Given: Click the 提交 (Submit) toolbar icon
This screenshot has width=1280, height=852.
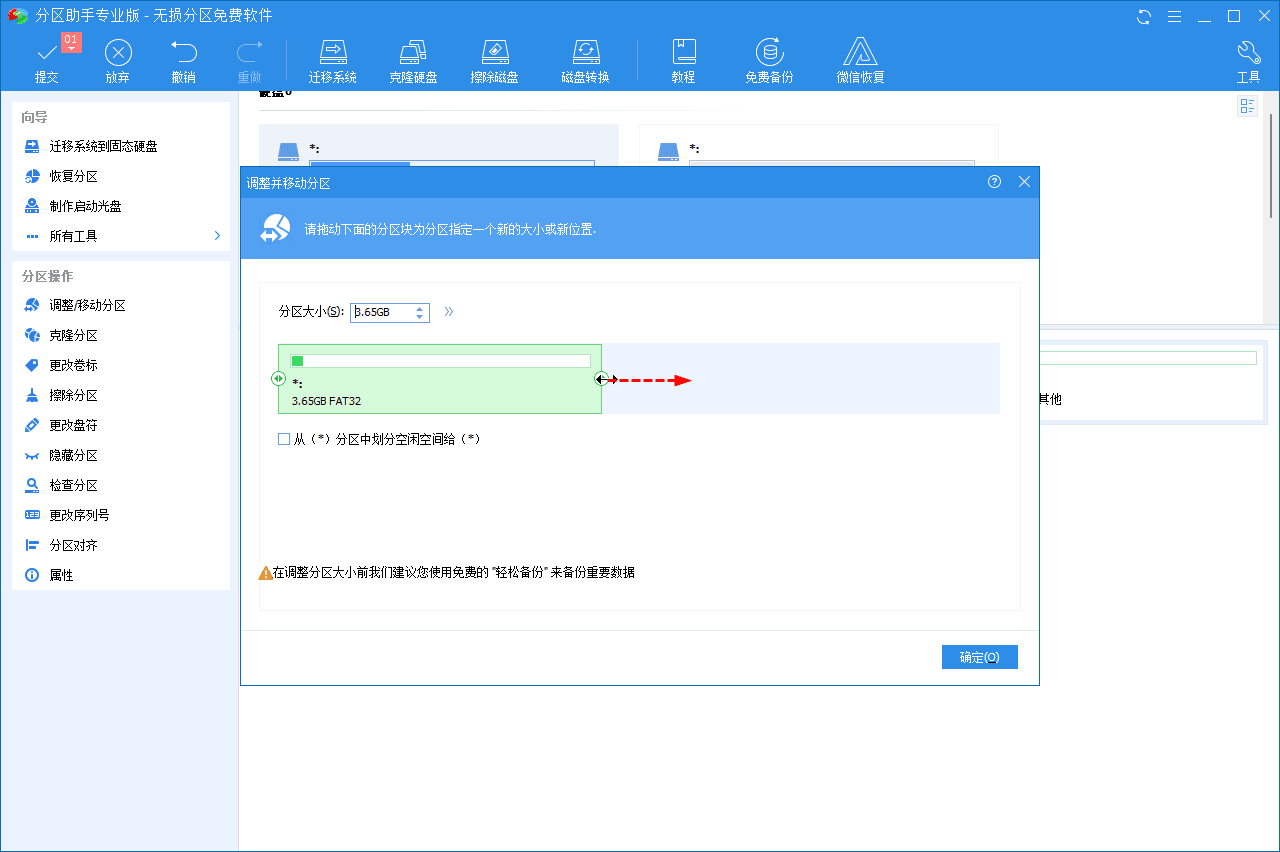Looking at the screenshot, I should [46, 61].
